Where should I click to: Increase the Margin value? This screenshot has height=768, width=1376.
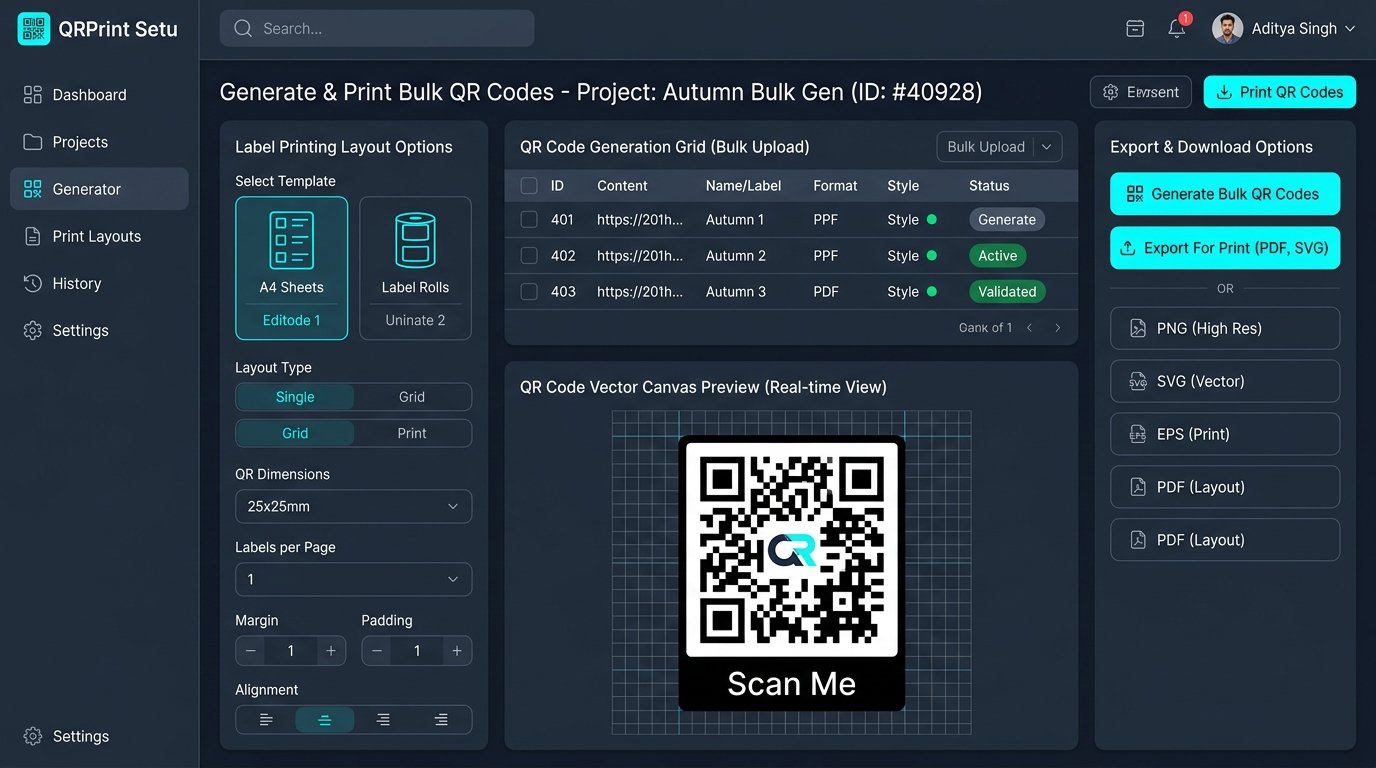(331, 651)
